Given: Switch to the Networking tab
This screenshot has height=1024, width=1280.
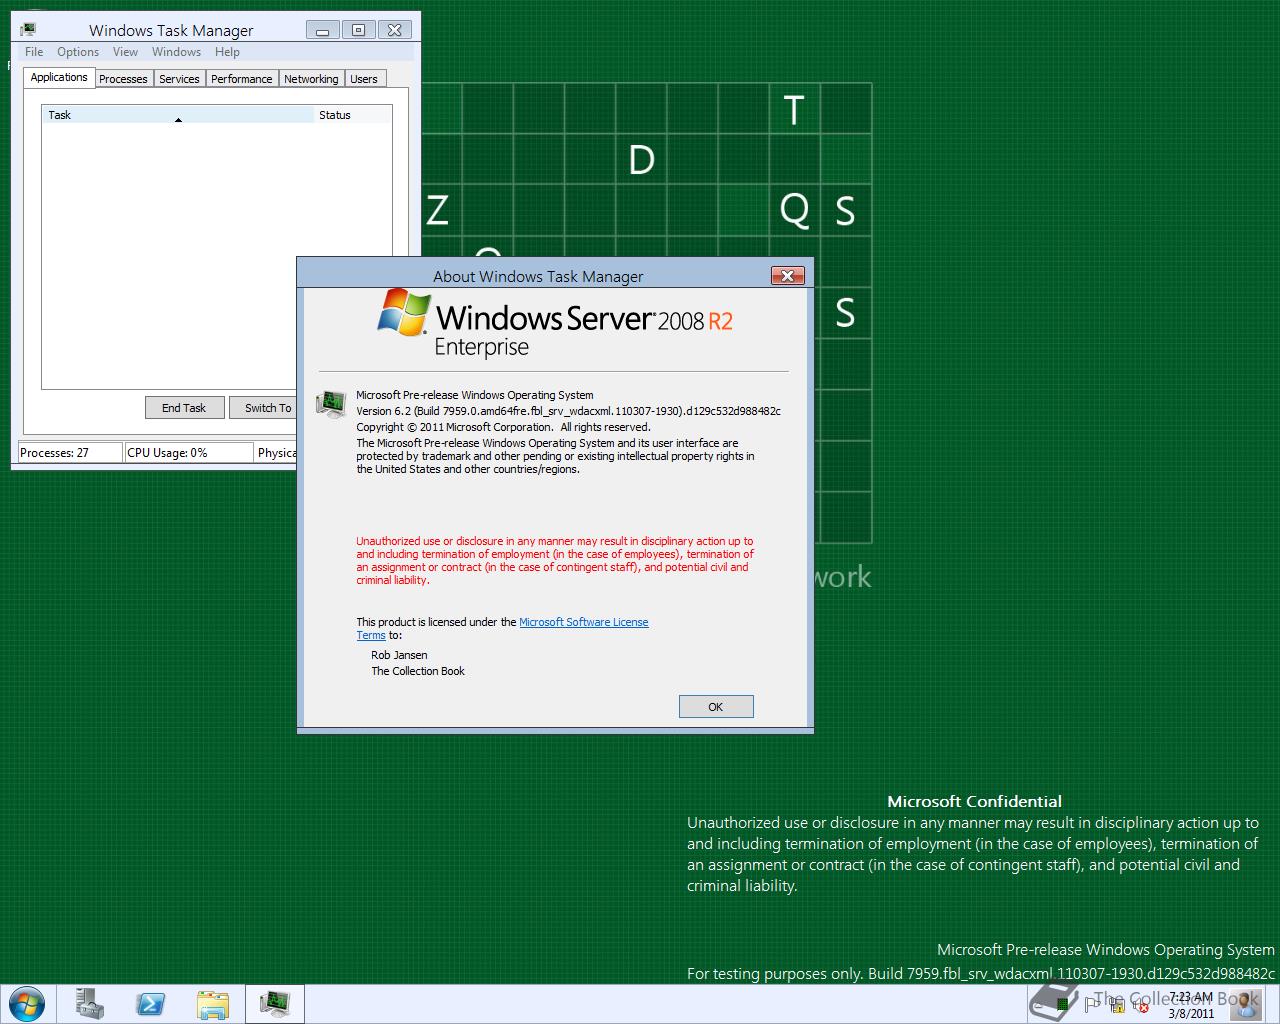Looking at the screenshot, I should click(x=311, y=79).
